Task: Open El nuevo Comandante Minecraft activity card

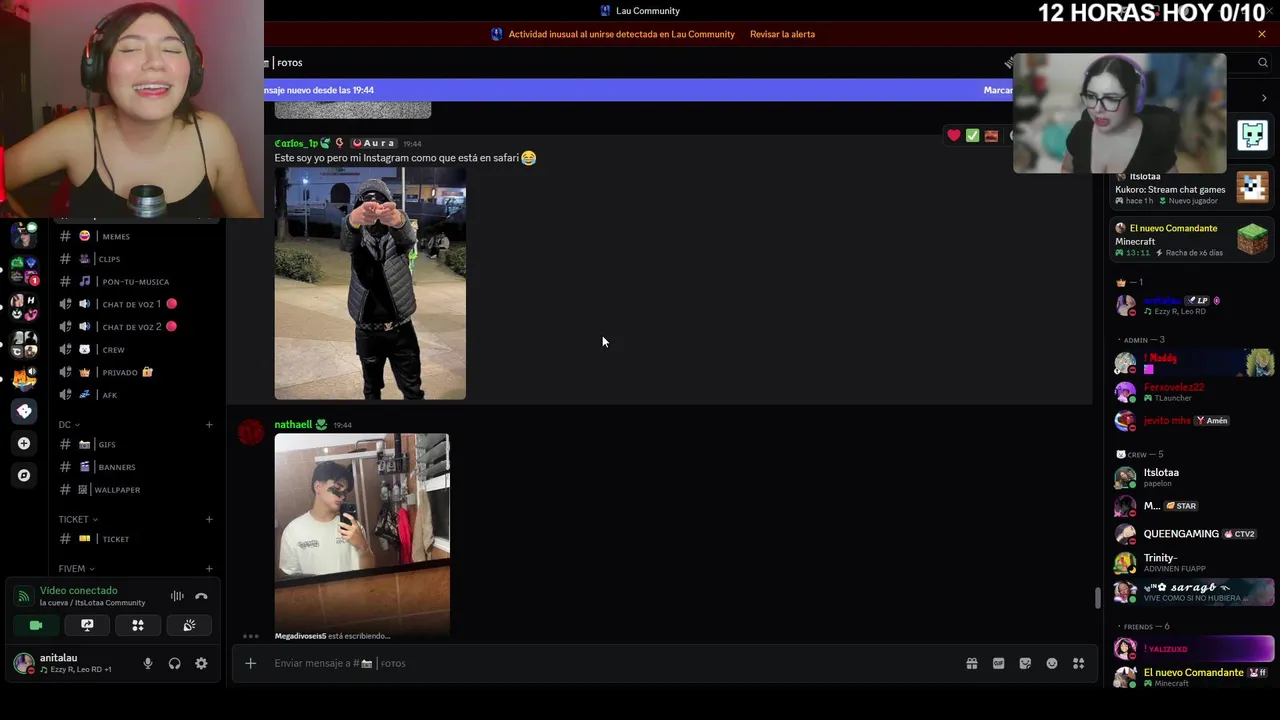Action: click(1191, 240)
